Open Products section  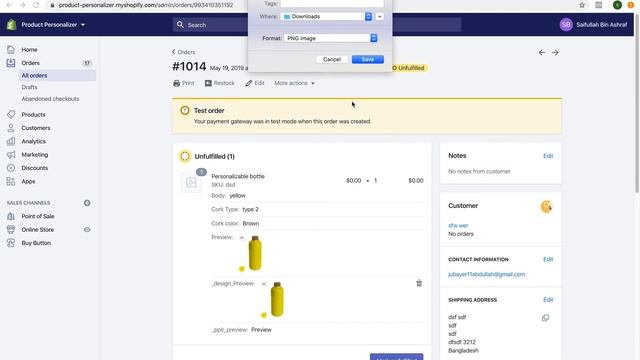[33, 115]
